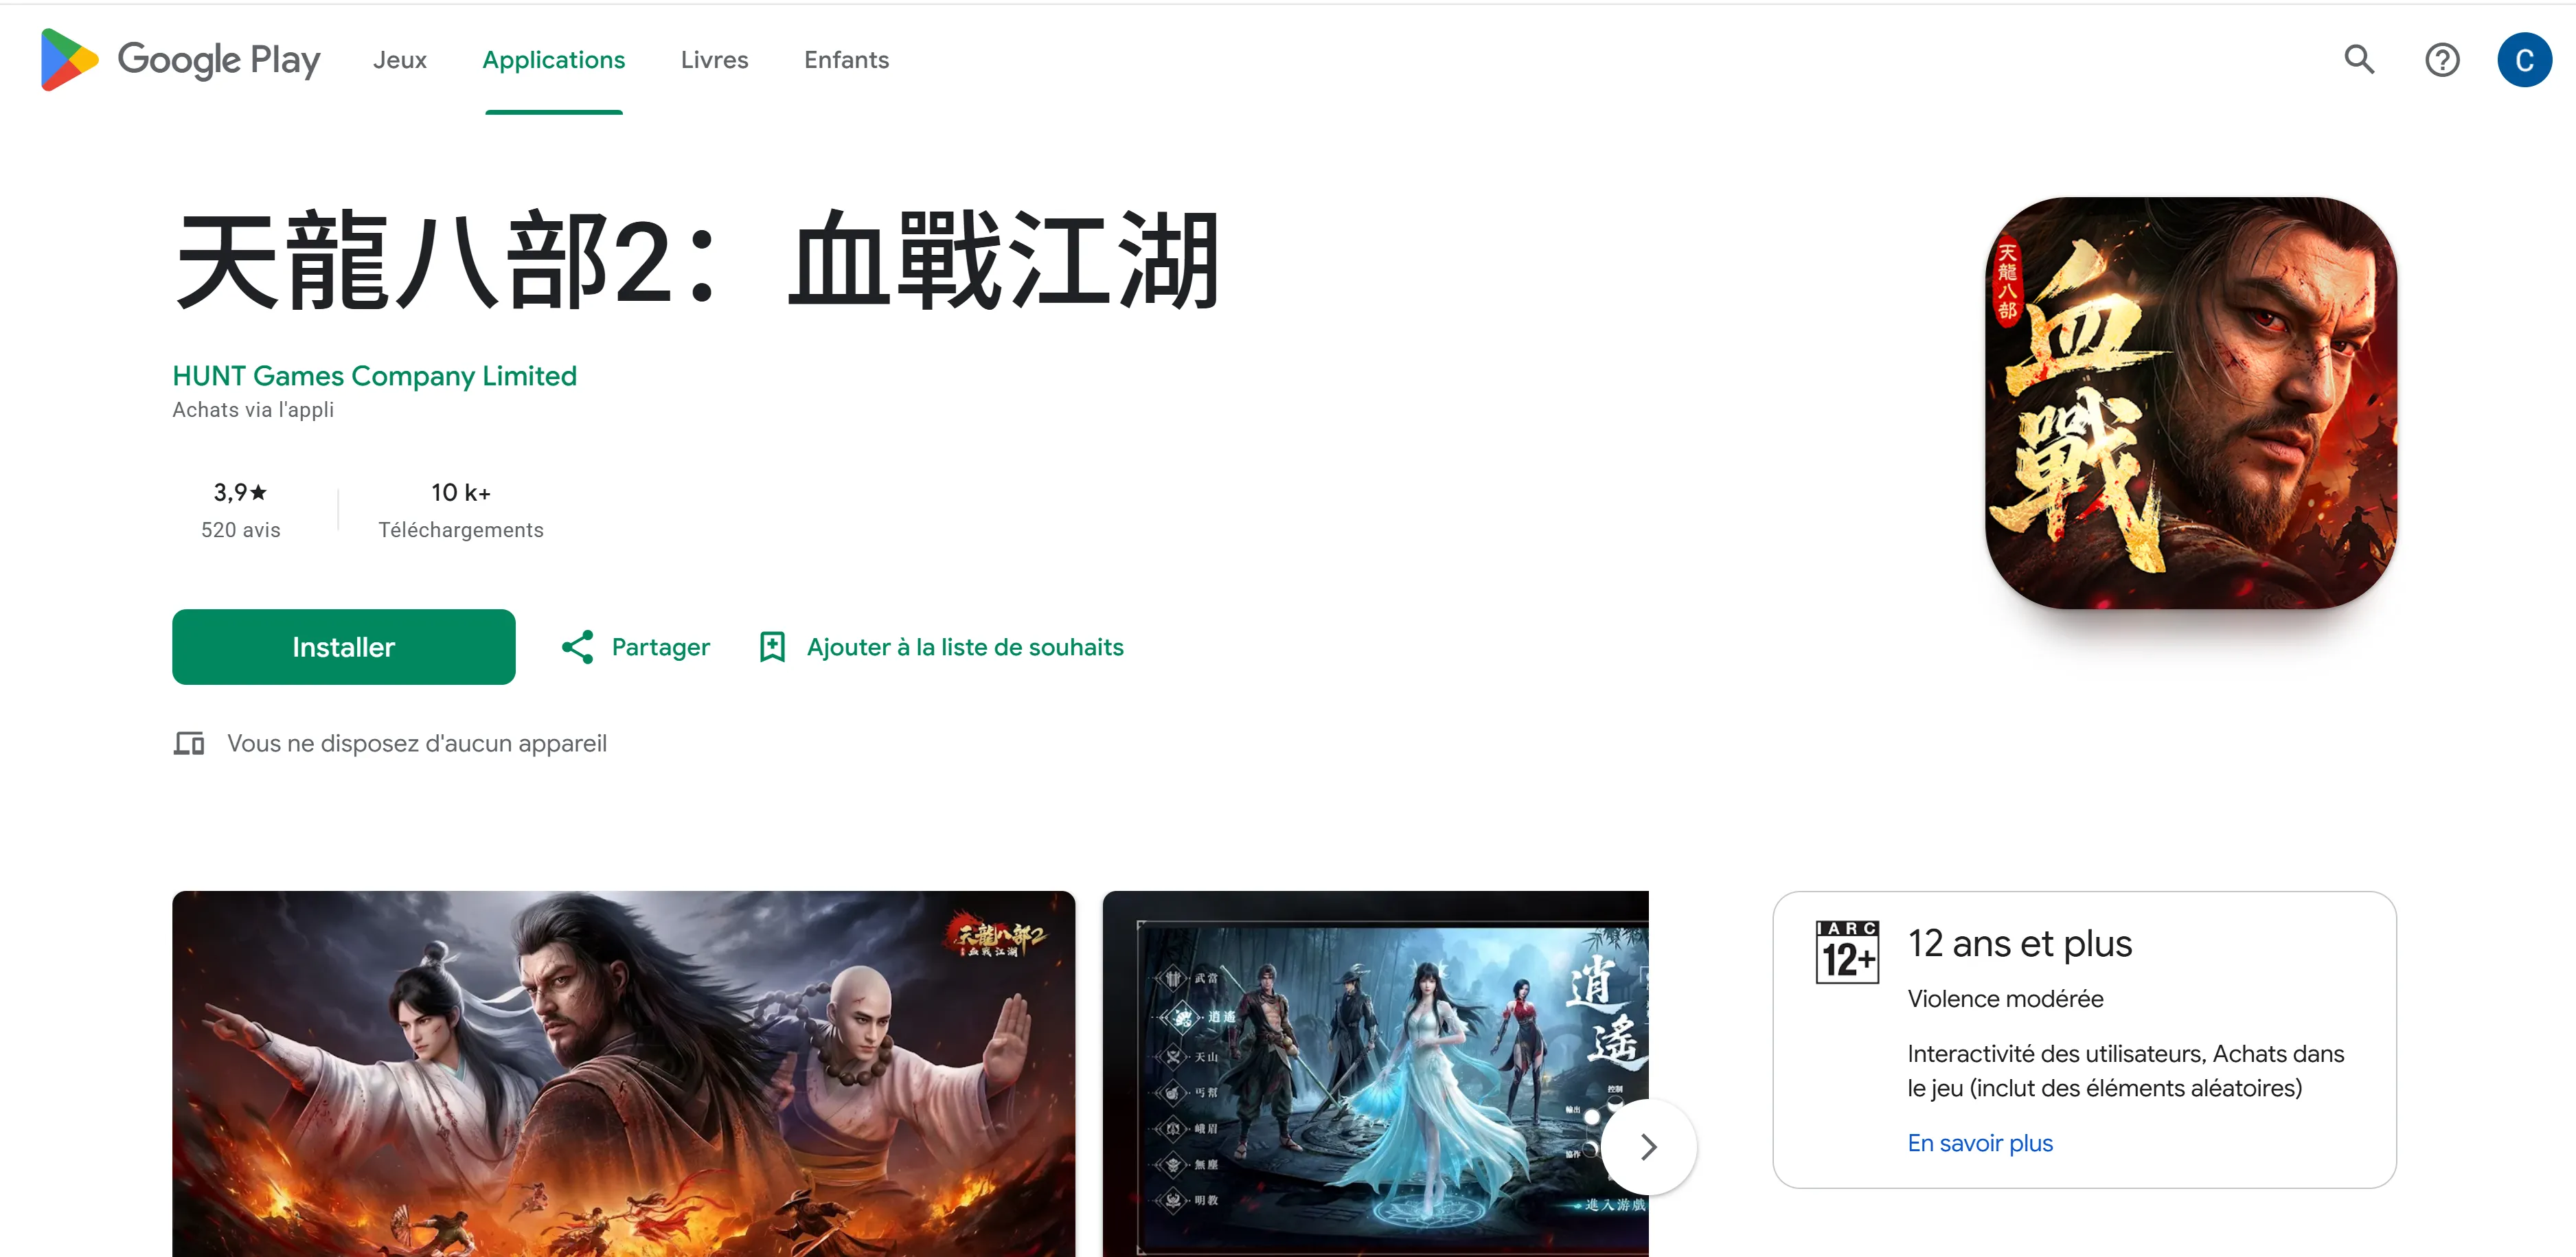Screen dimensions: 2576x1257
Task: Follow the En savoir plus link
Action: pos(1980,1142)
